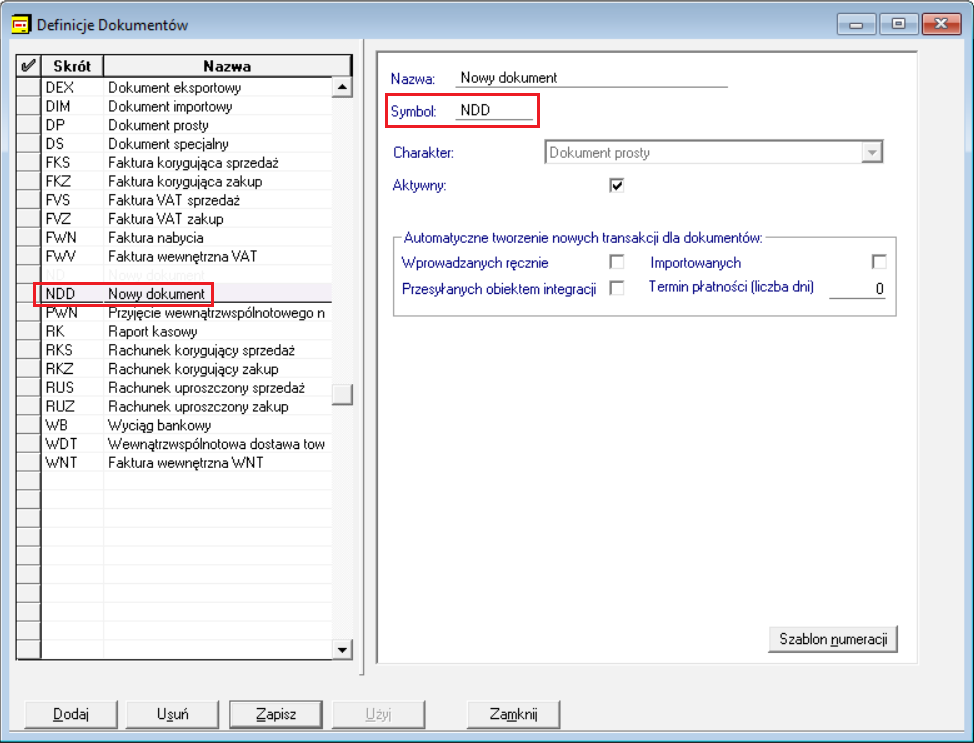The height and width of the screenshot is (743, 974).
Task: Enable Przesyłanych obiektem integracji checkbox
Action: 617,288
